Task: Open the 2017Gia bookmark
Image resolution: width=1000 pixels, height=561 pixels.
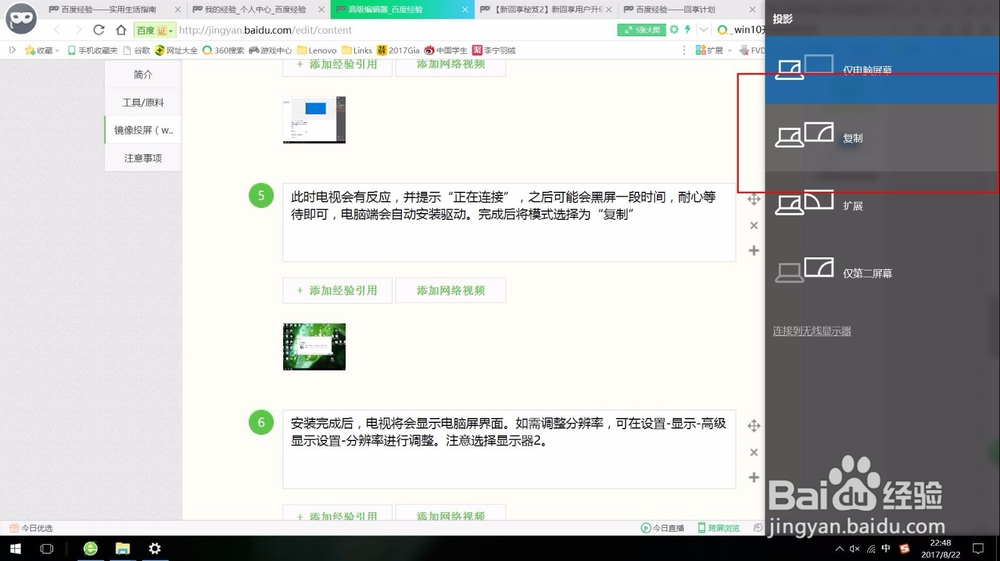Action: point(398,50)
